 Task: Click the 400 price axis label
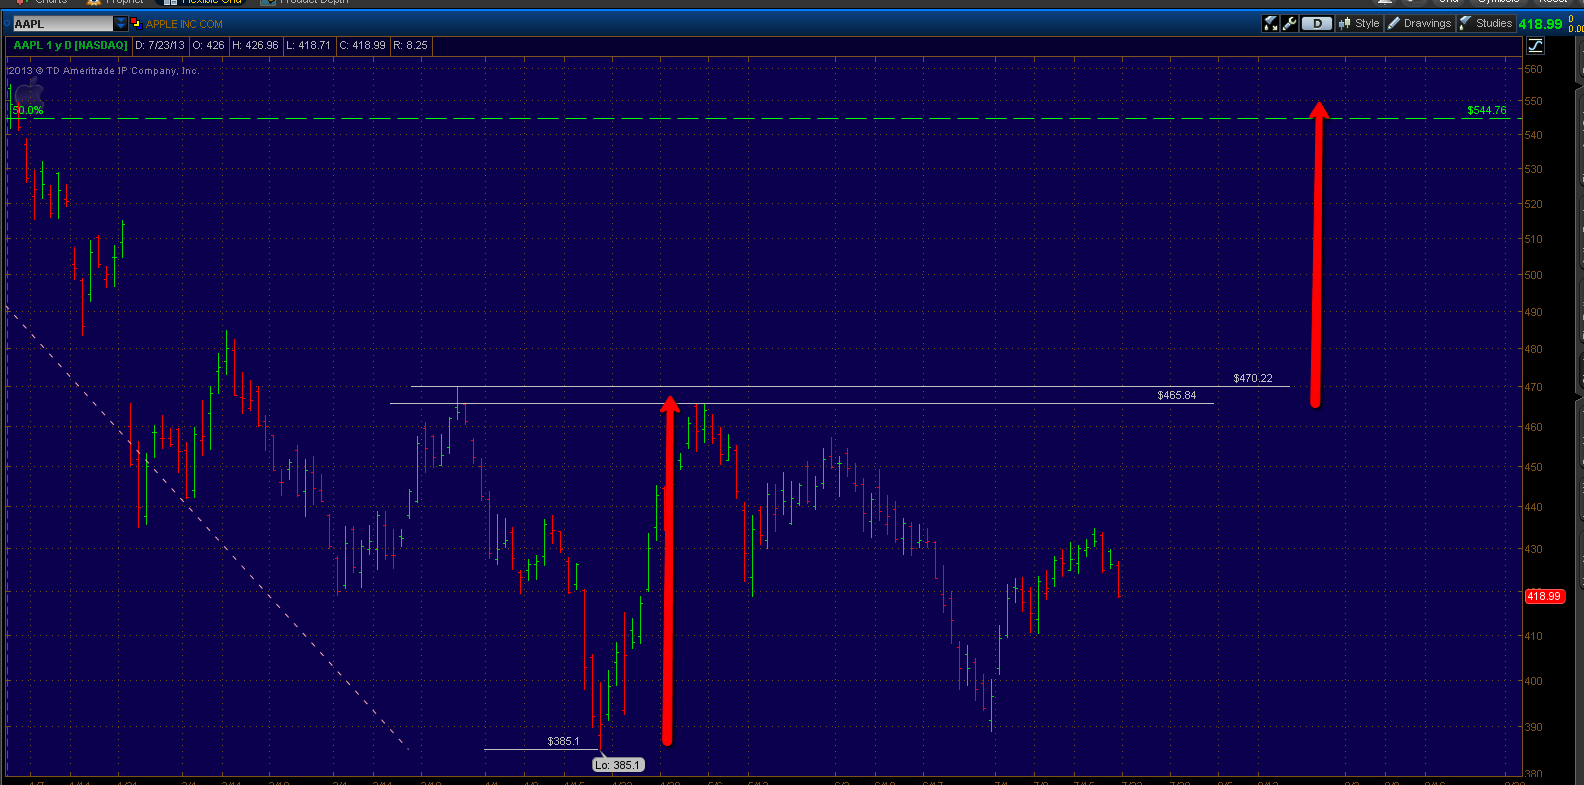[1533, 681]
